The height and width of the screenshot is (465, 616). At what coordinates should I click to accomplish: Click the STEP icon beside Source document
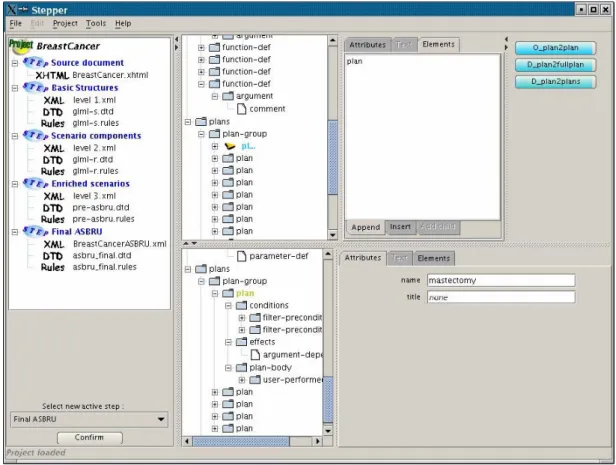[x=35, y=62]
